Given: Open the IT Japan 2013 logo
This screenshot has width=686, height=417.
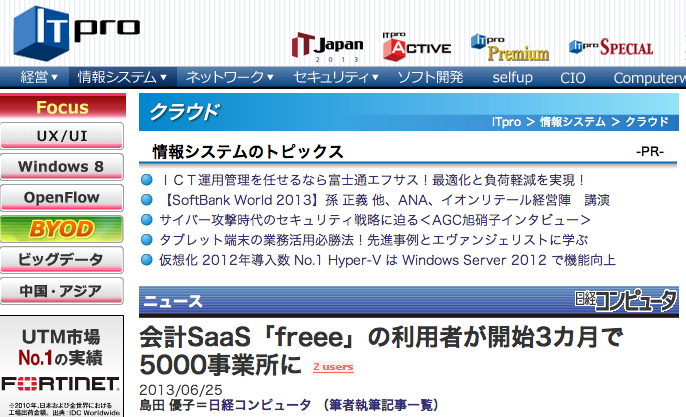Looking at the screenshot, I should 327,47.
